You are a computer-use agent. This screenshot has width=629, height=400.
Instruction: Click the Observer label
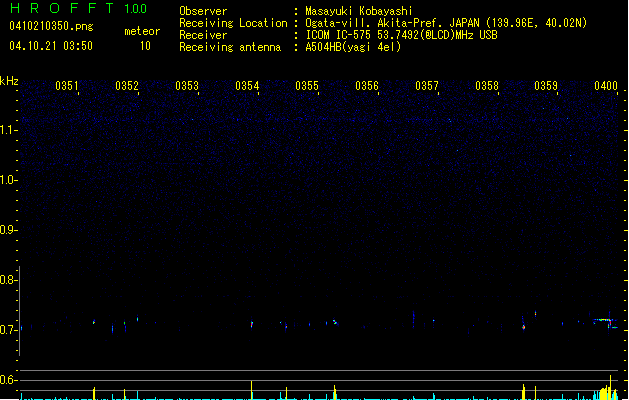(203, 11)
